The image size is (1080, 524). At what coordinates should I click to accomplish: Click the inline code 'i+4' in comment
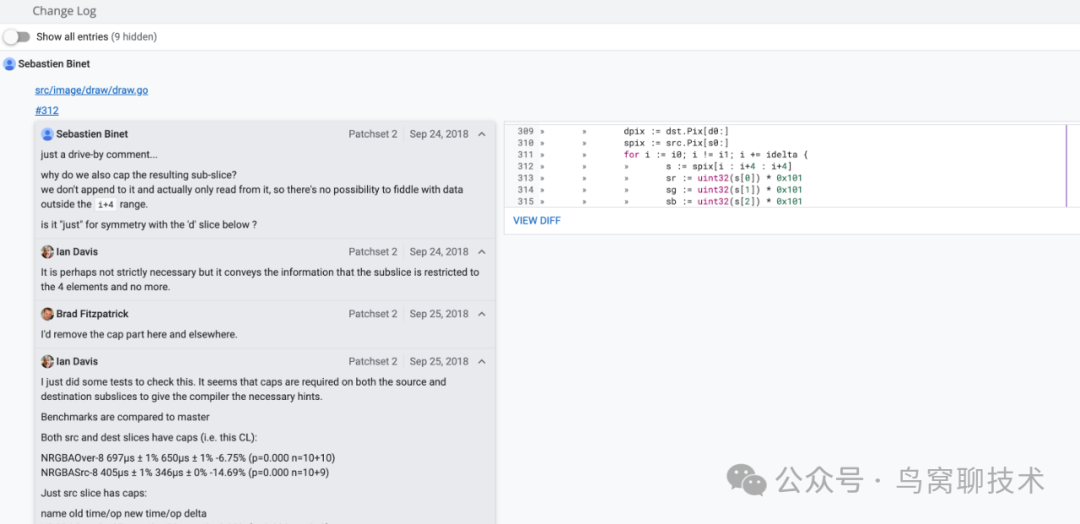(x=106, y=205)
